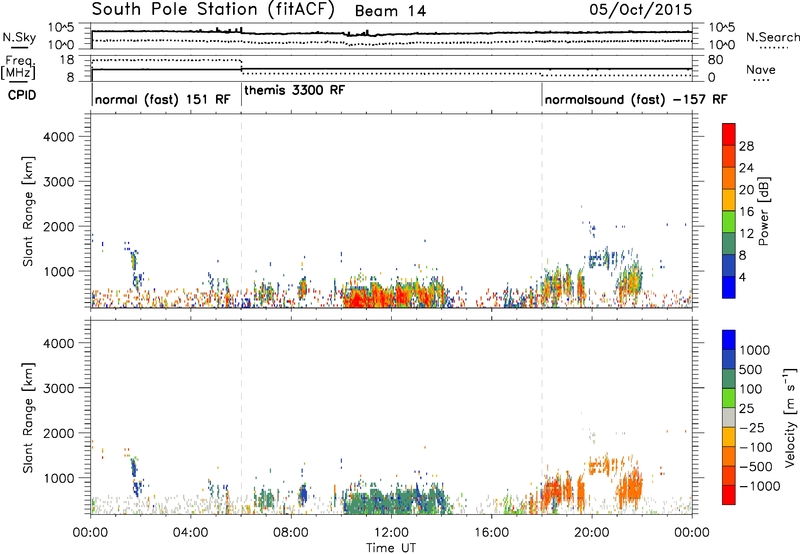The image size is (800, 554).
Task: Click the '1000' tick on Velocity colorbar
Action: coord(755,350)
